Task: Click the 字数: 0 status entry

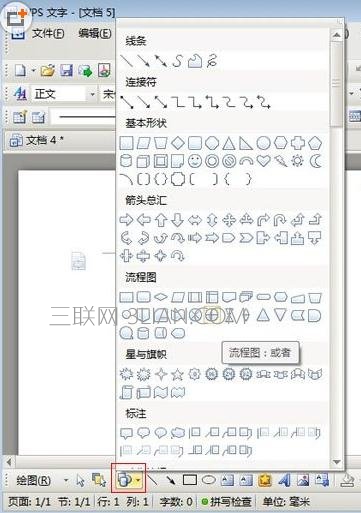Action: (x=176, y=501)
